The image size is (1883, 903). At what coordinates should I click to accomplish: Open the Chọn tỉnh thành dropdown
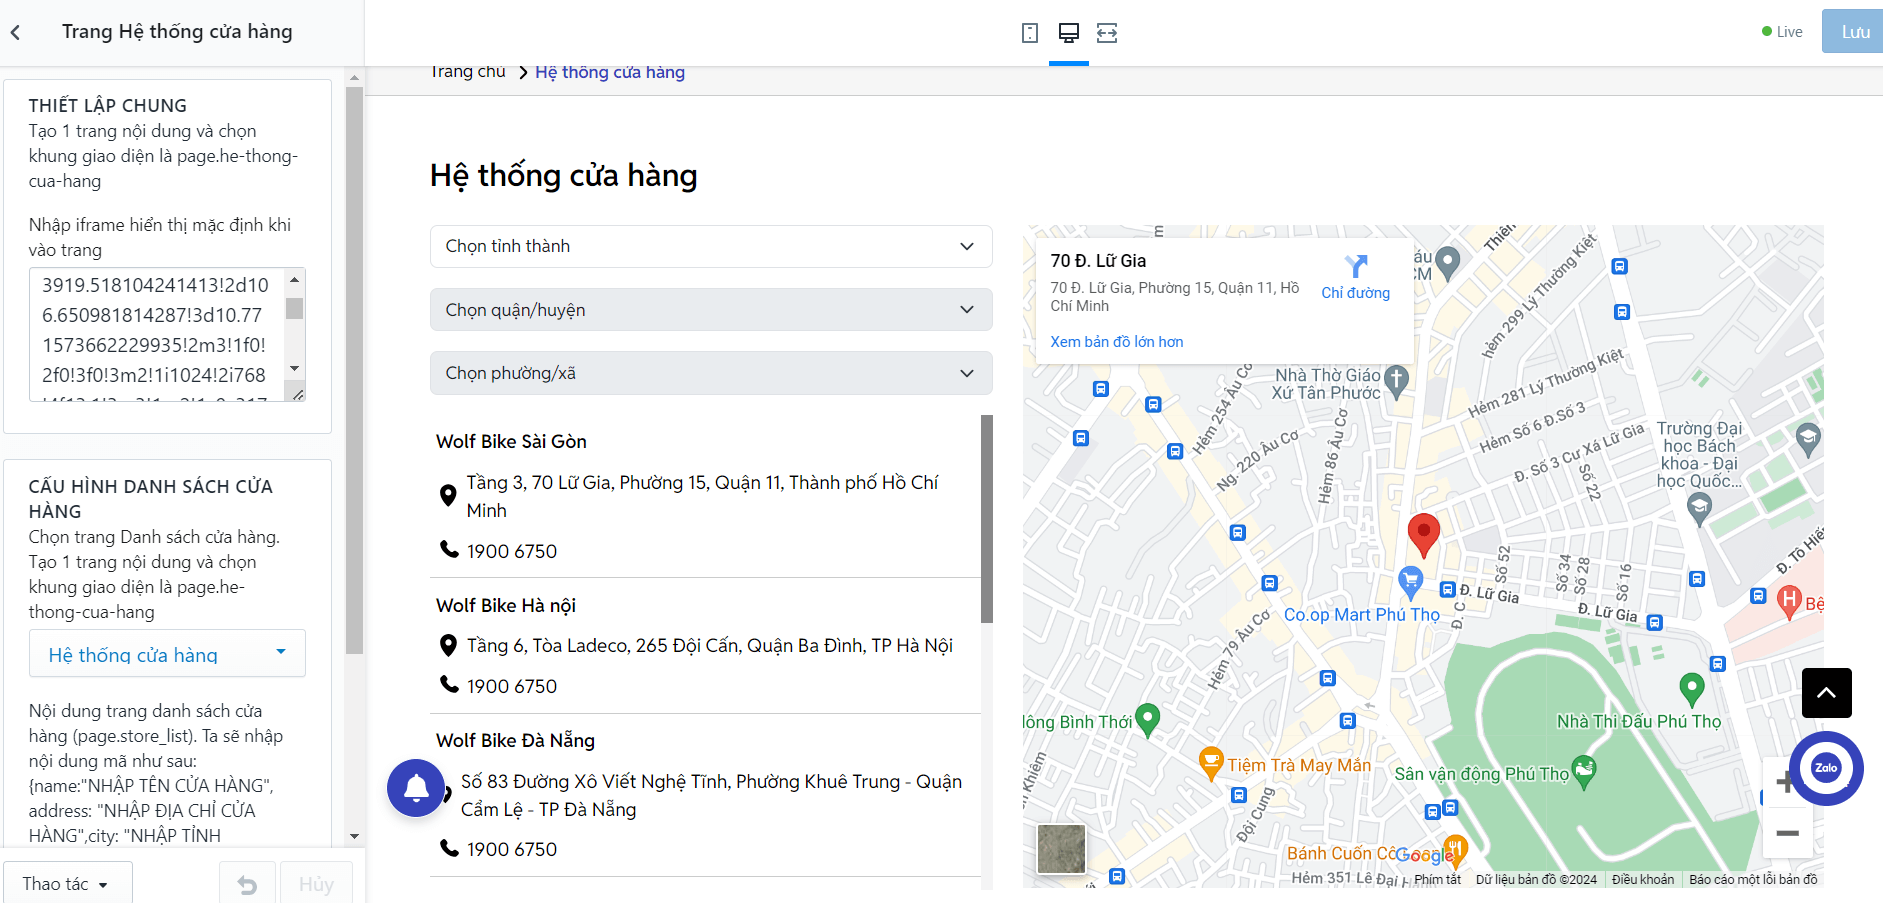pos(711,247)
